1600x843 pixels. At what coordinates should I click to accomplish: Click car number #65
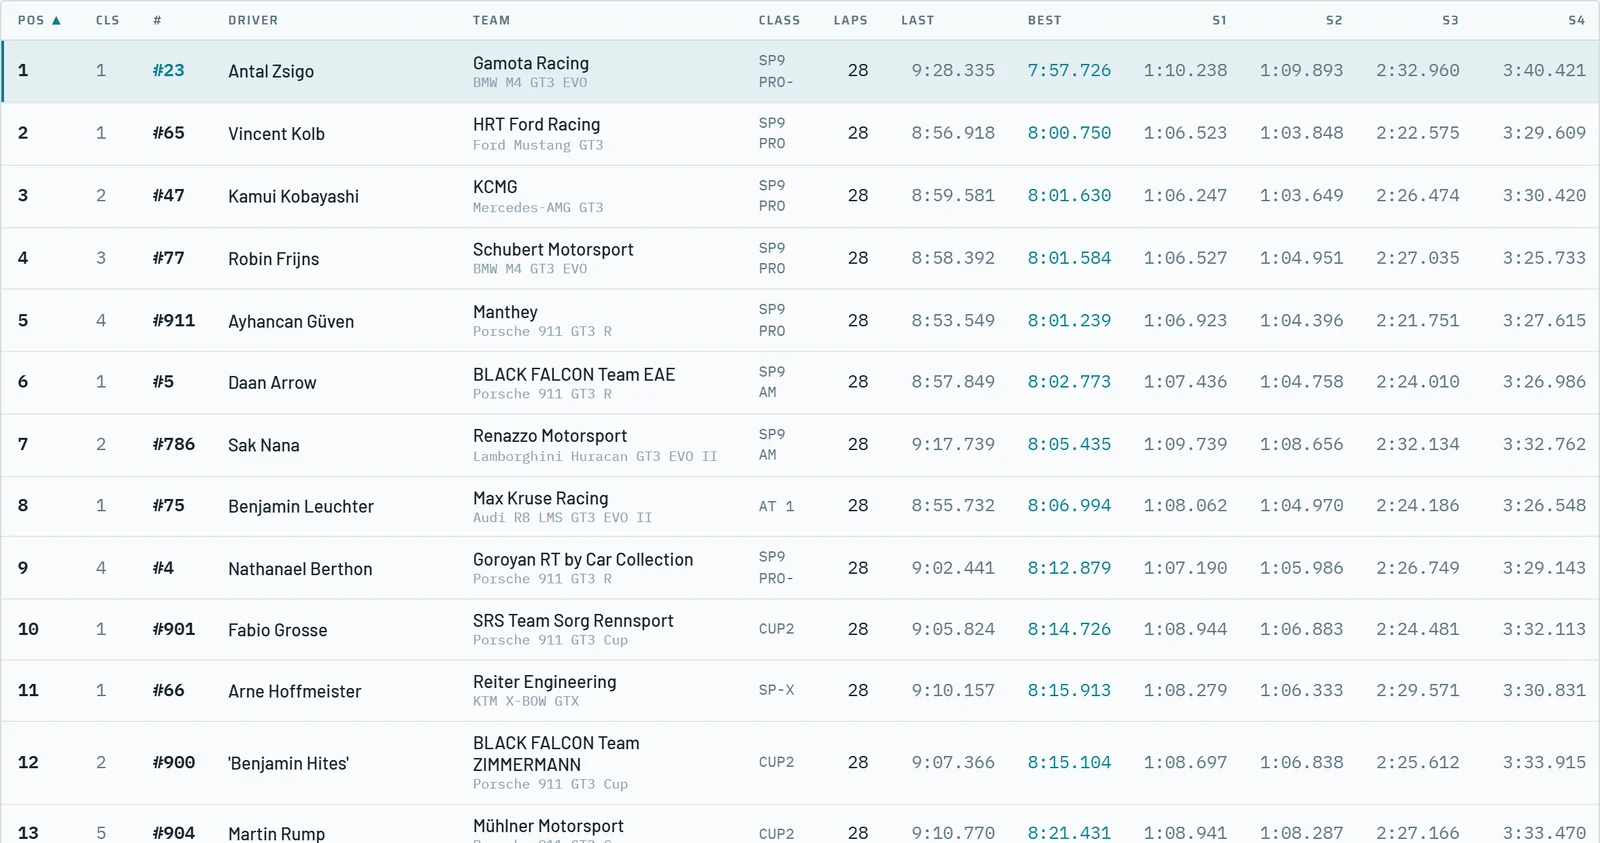168,132
